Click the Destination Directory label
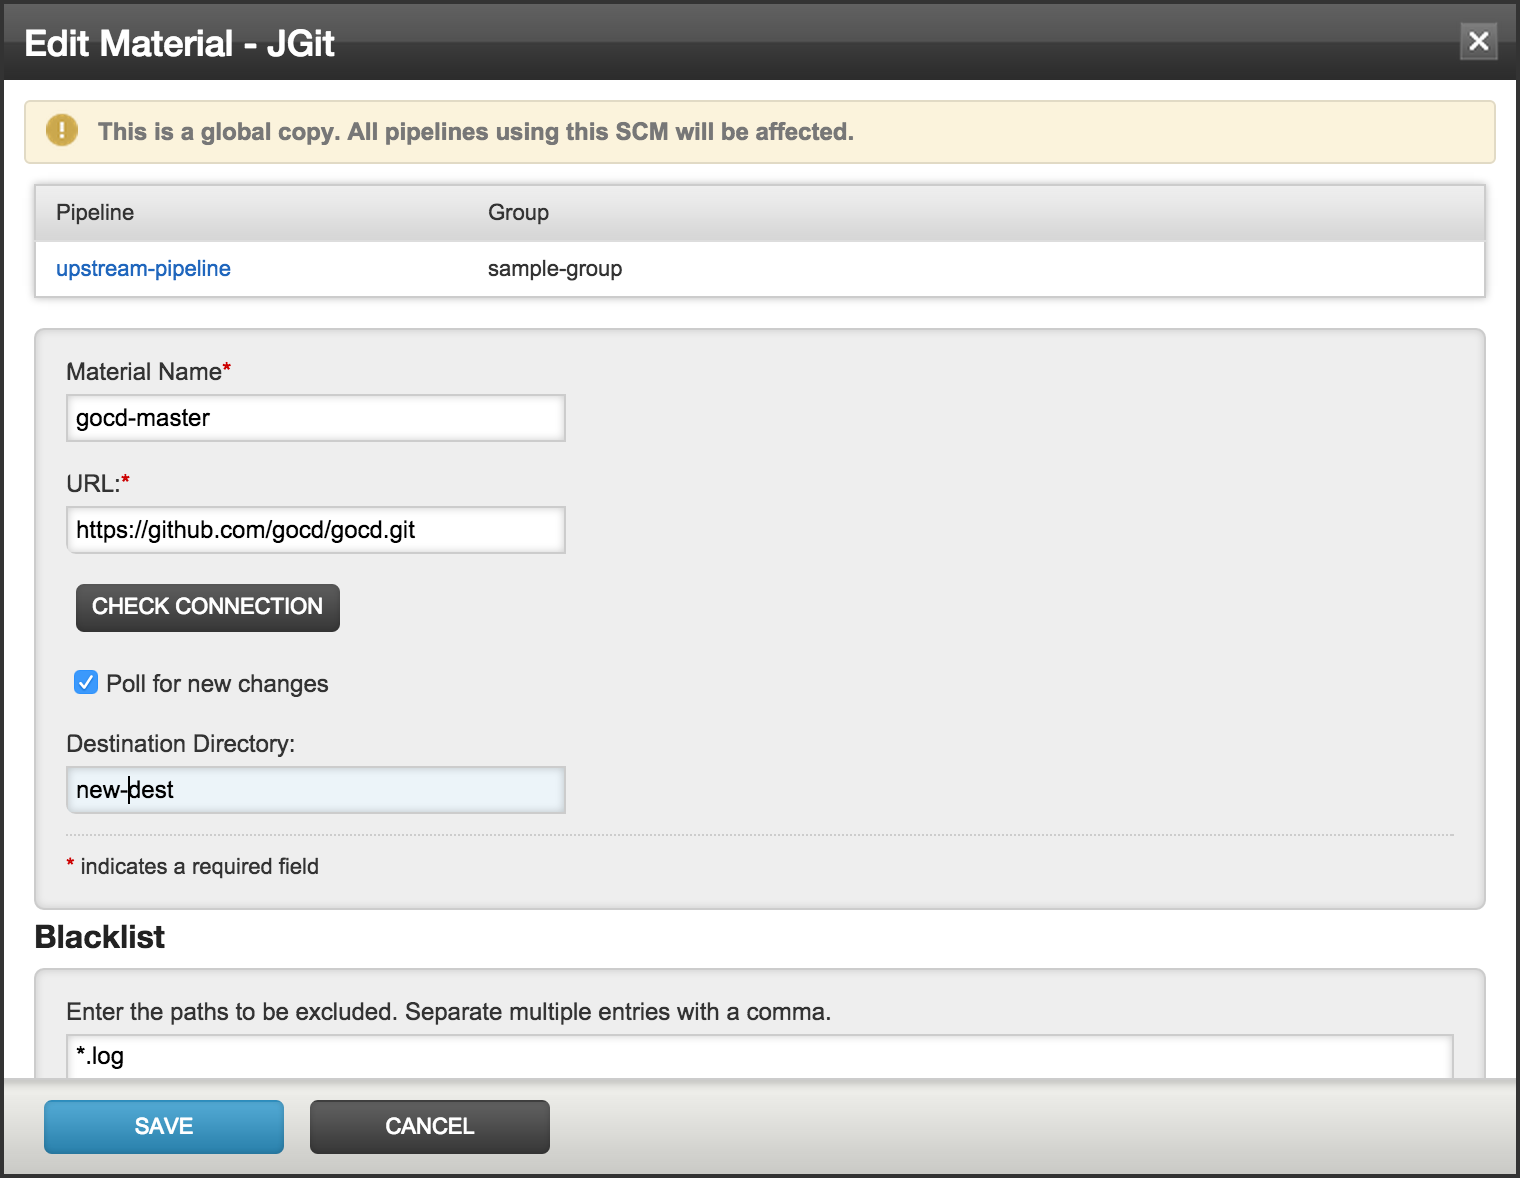Viewport: 1520px width, 1178px height. (180, 744)
